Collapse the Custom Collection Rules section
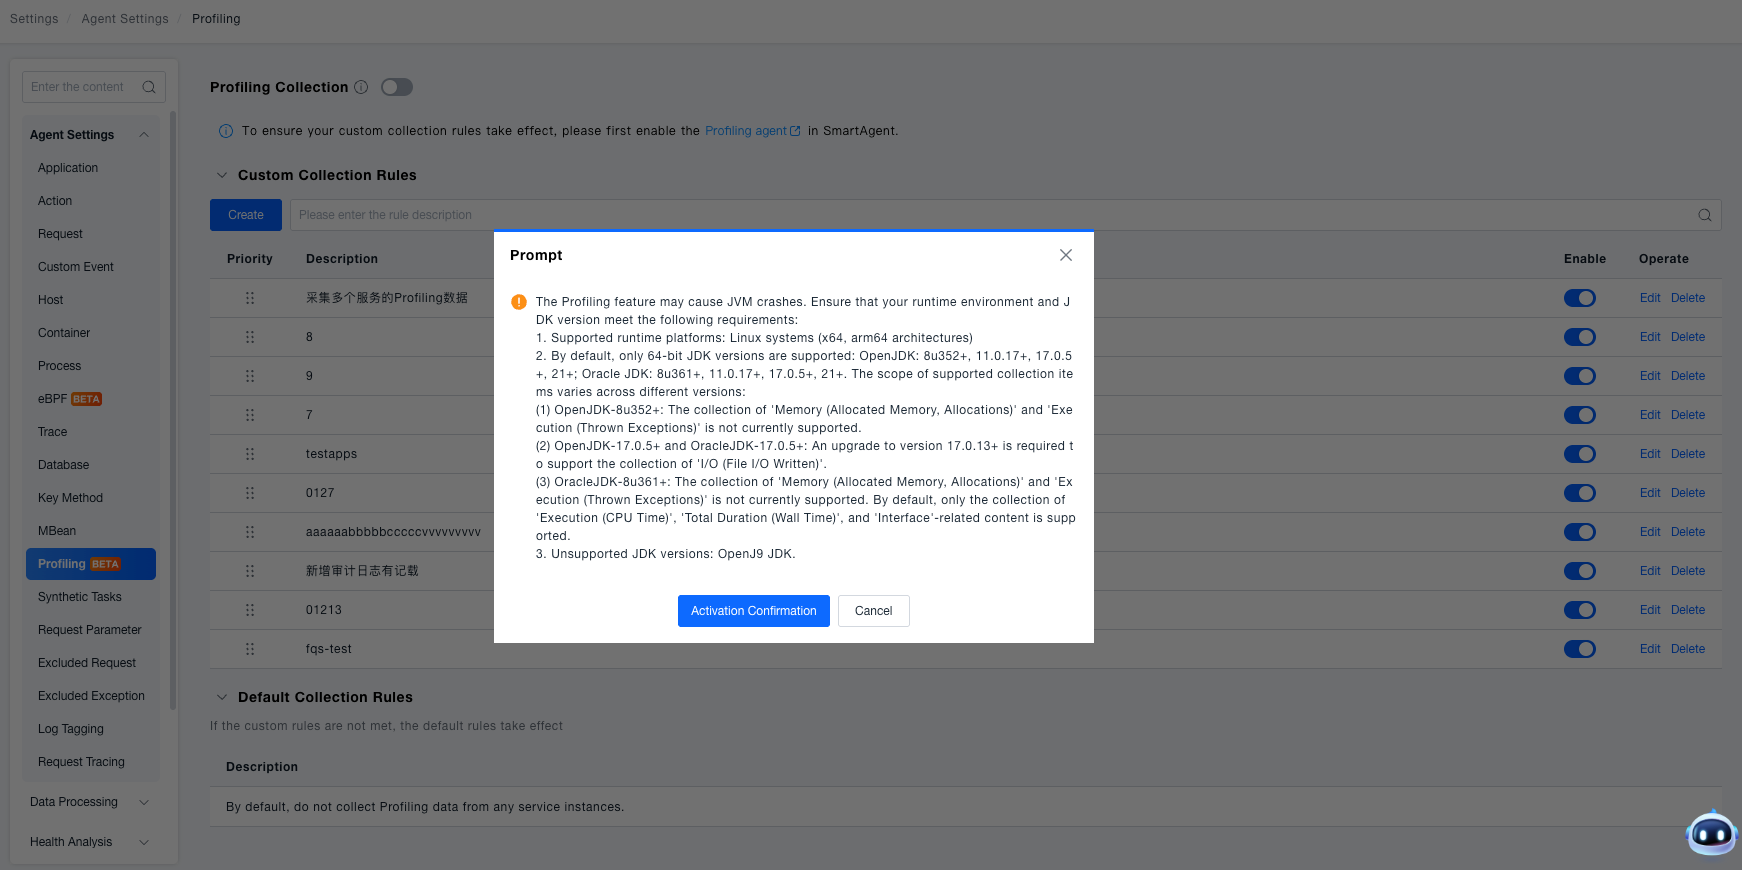 (x=222, y=175)
